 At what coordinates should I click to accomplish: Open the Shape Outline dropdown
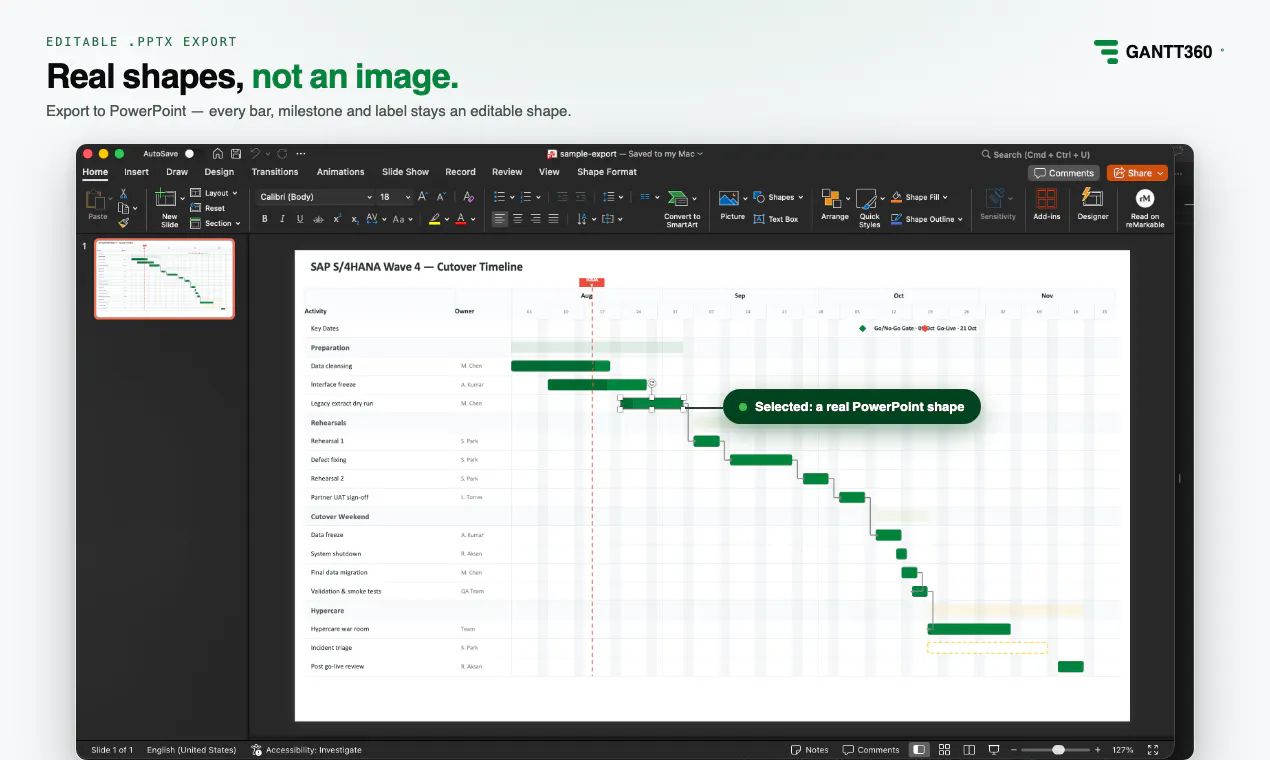(926, 219)
